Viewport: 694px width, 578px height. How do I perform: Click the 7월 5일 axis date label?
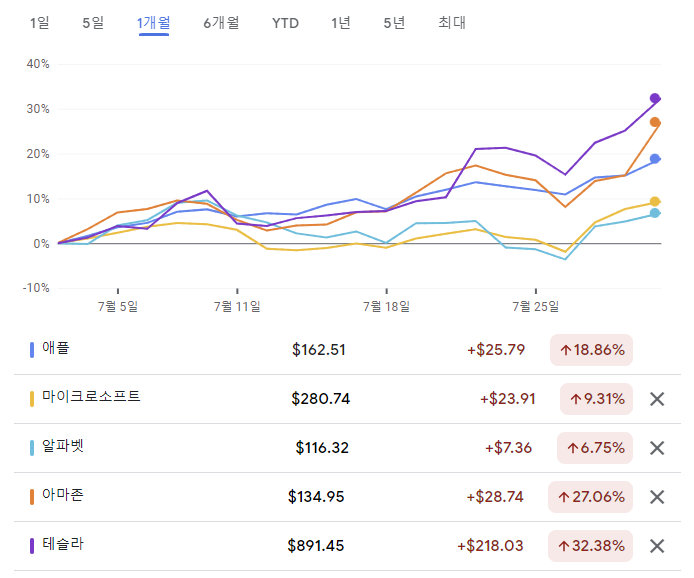coord(118,306)
